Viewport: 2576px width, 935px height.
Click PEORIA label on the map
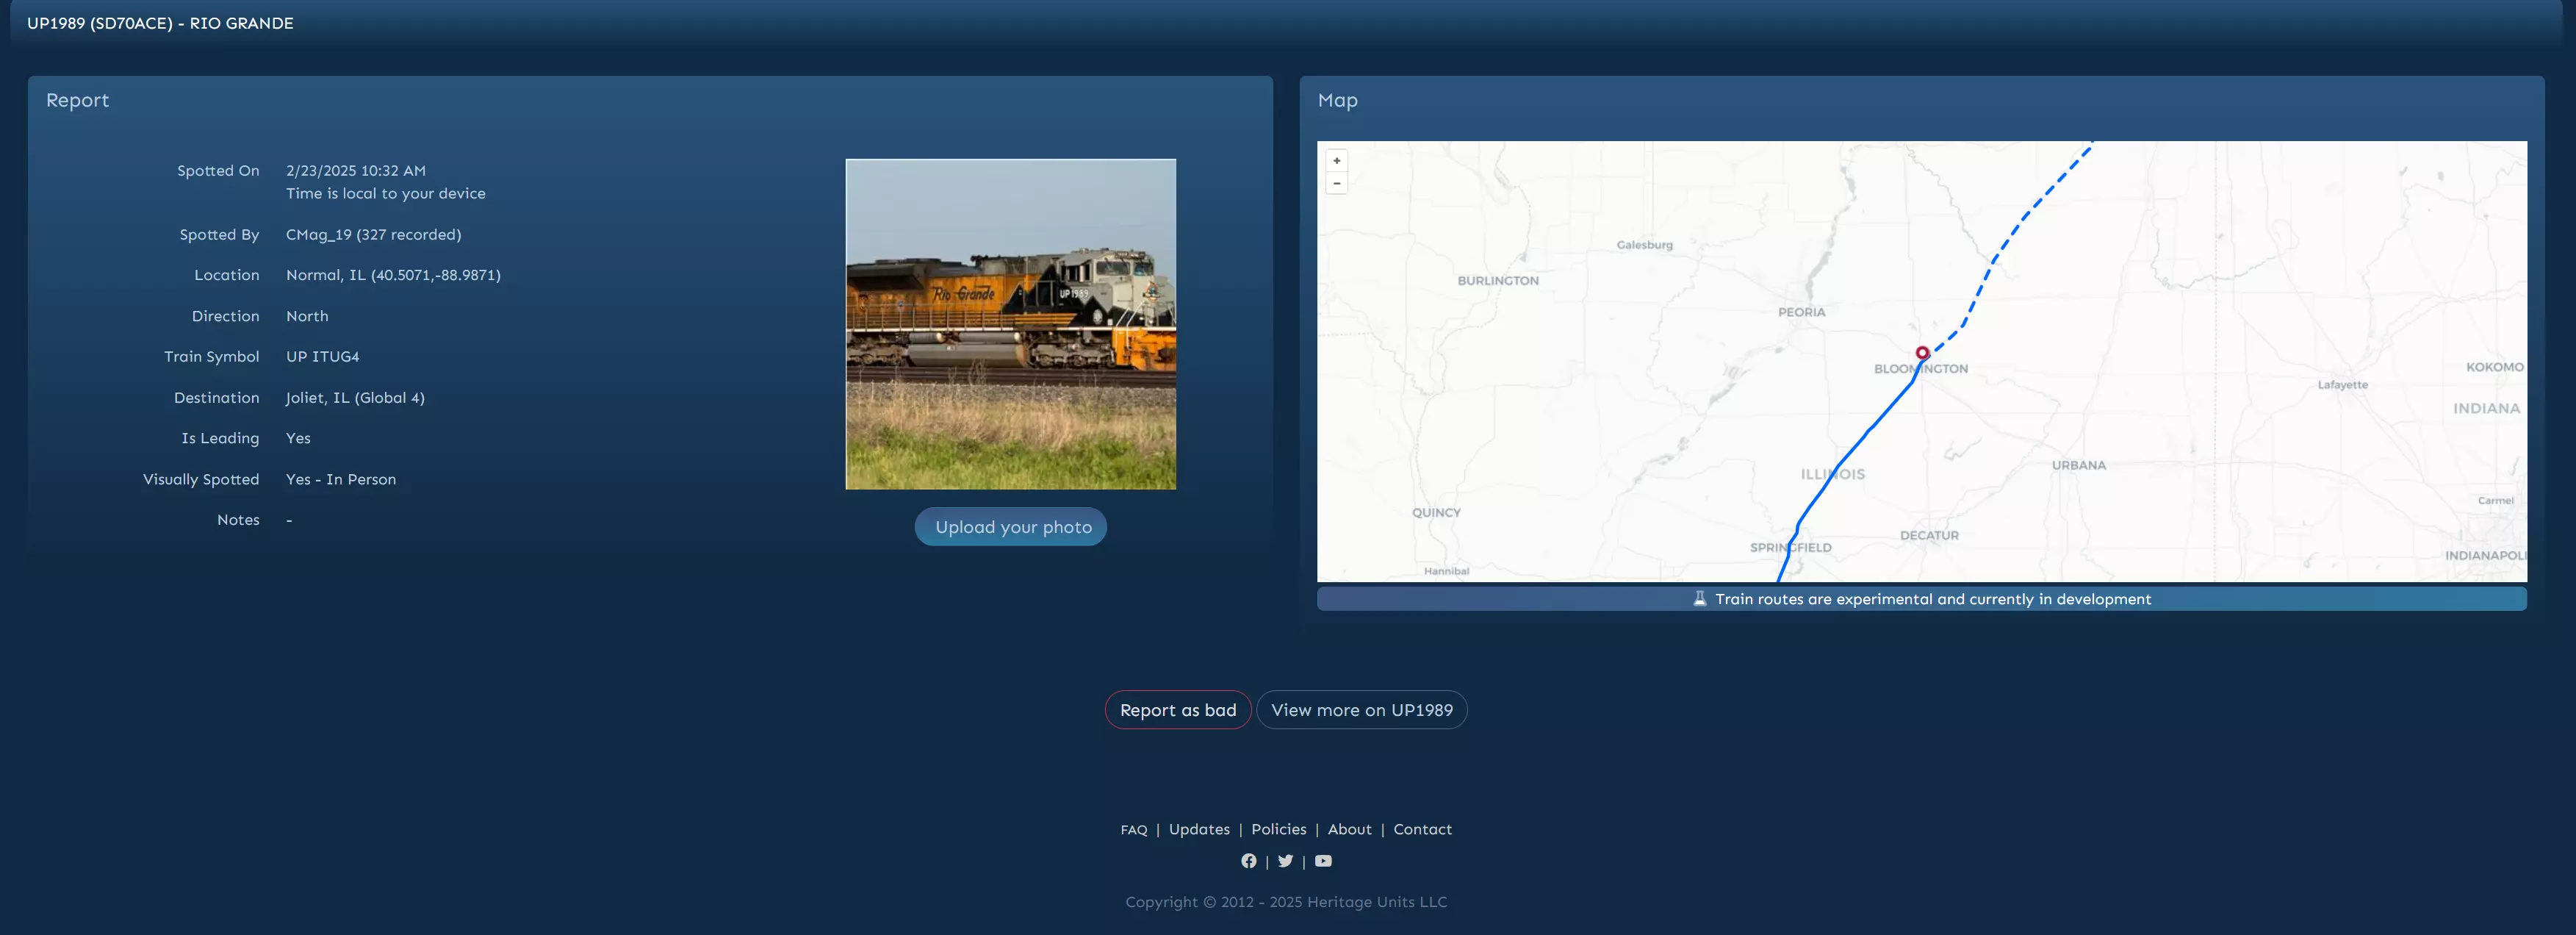pos(1801,312)
